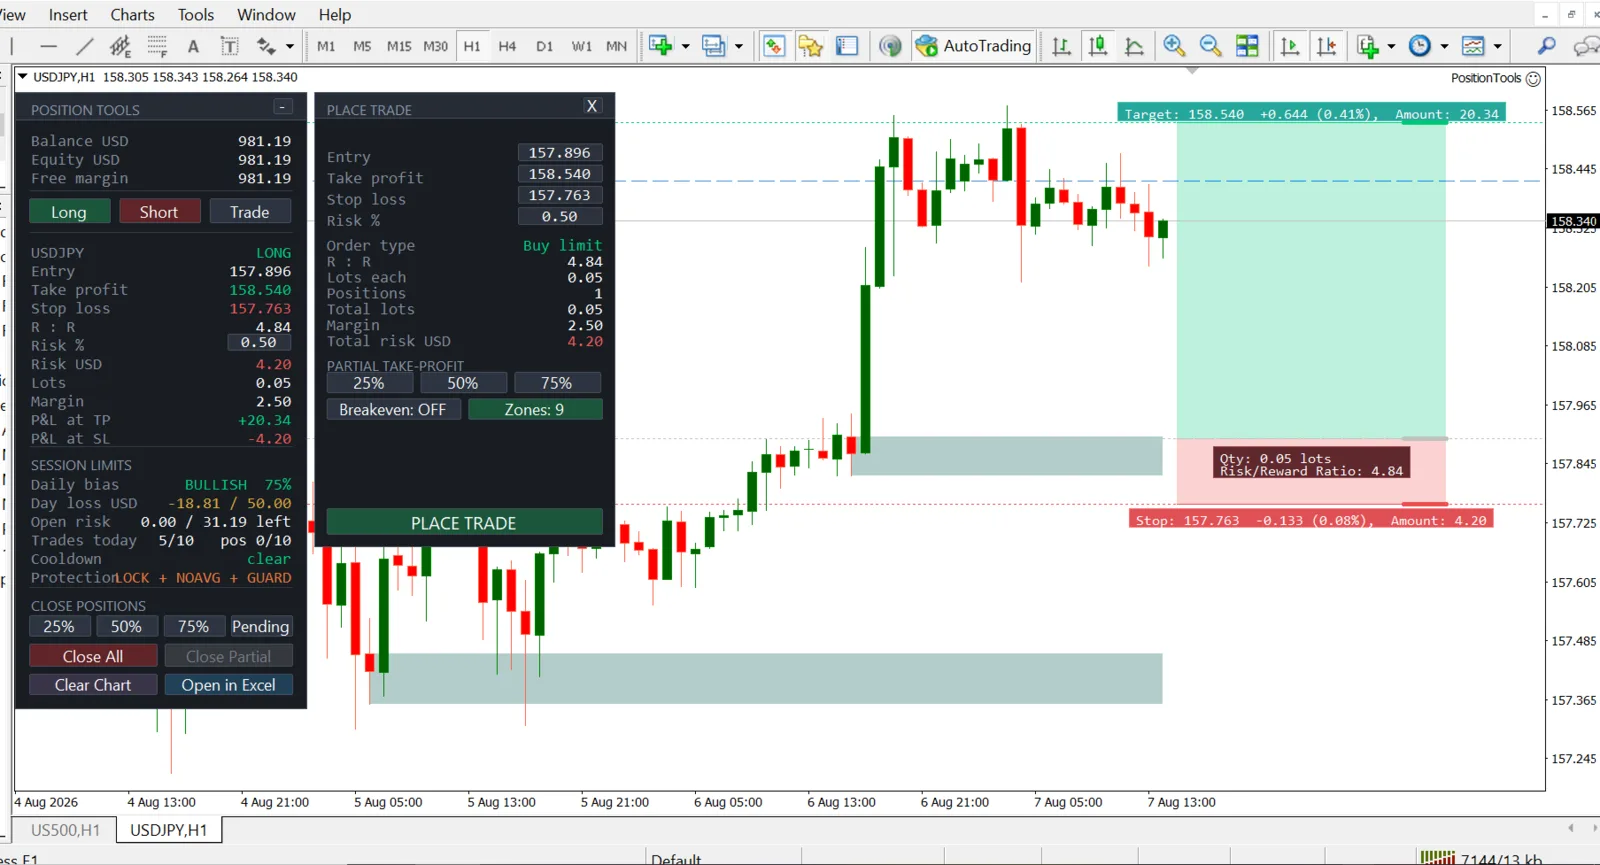Click the arrows and shapes tool icon
This screenshot has height=865, width=1600.
click(266, 46)
